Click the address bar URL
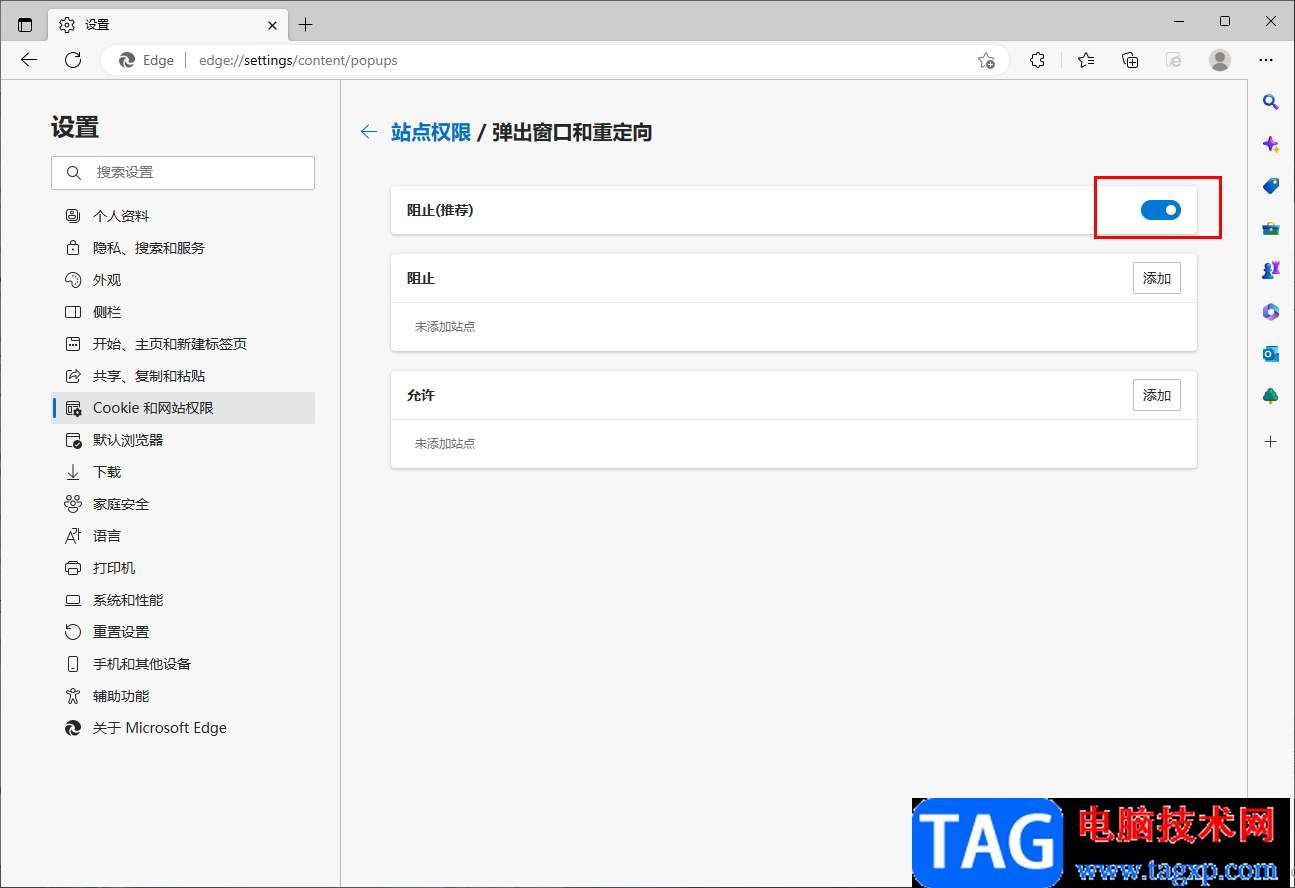This screenshot has height=888, width=1295. click(298, 60)
